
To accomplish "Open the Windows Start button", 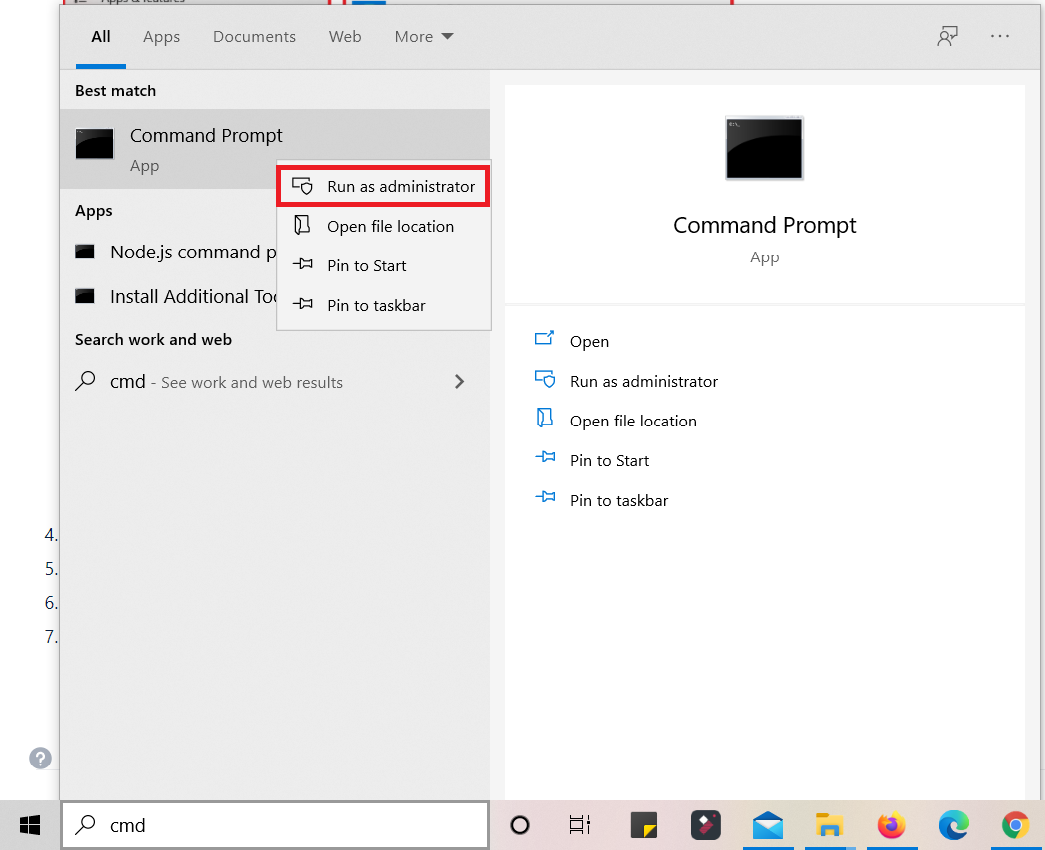I will [x=30, y=825].
